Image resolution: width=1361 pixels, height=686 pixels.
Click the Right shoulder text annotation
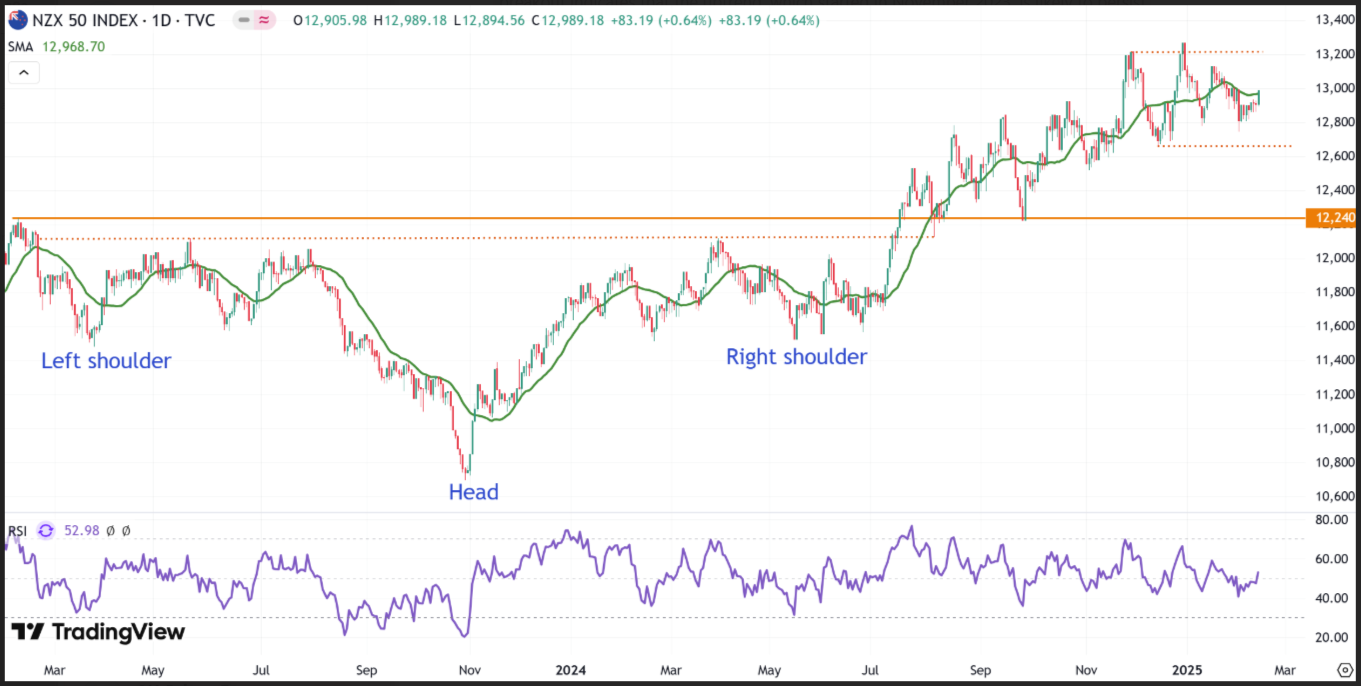(796, 357)
